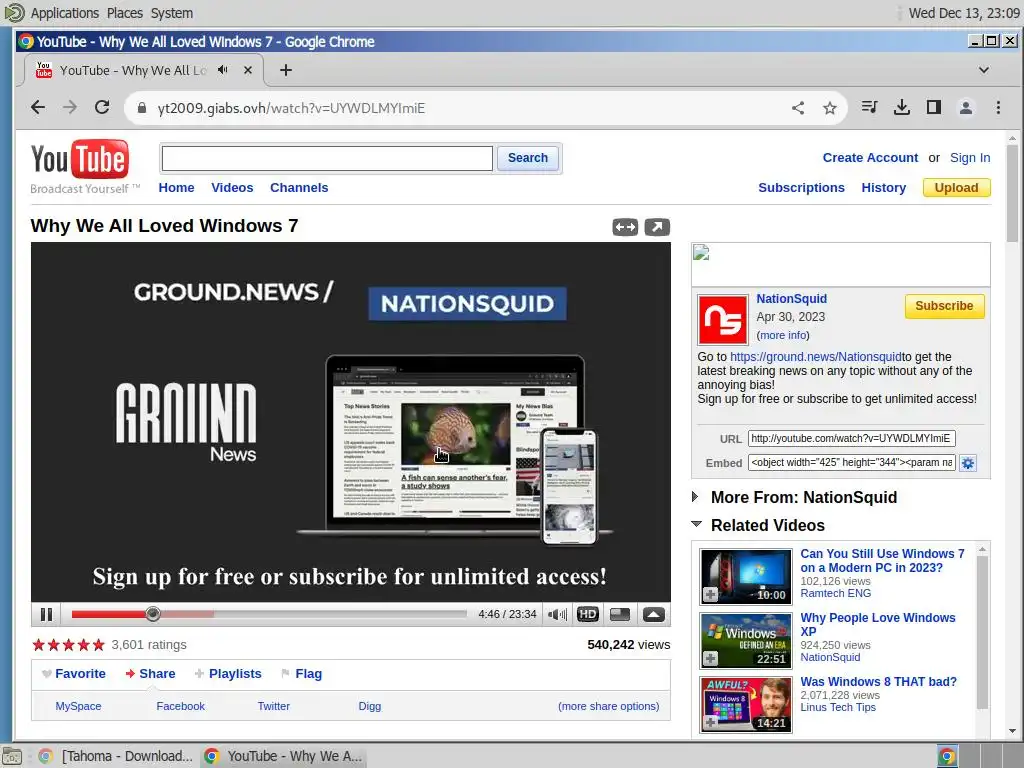The height and width of the screenshot is (768, 1024).
Task: Open Subscriptions page
Action: coord(801,187)
